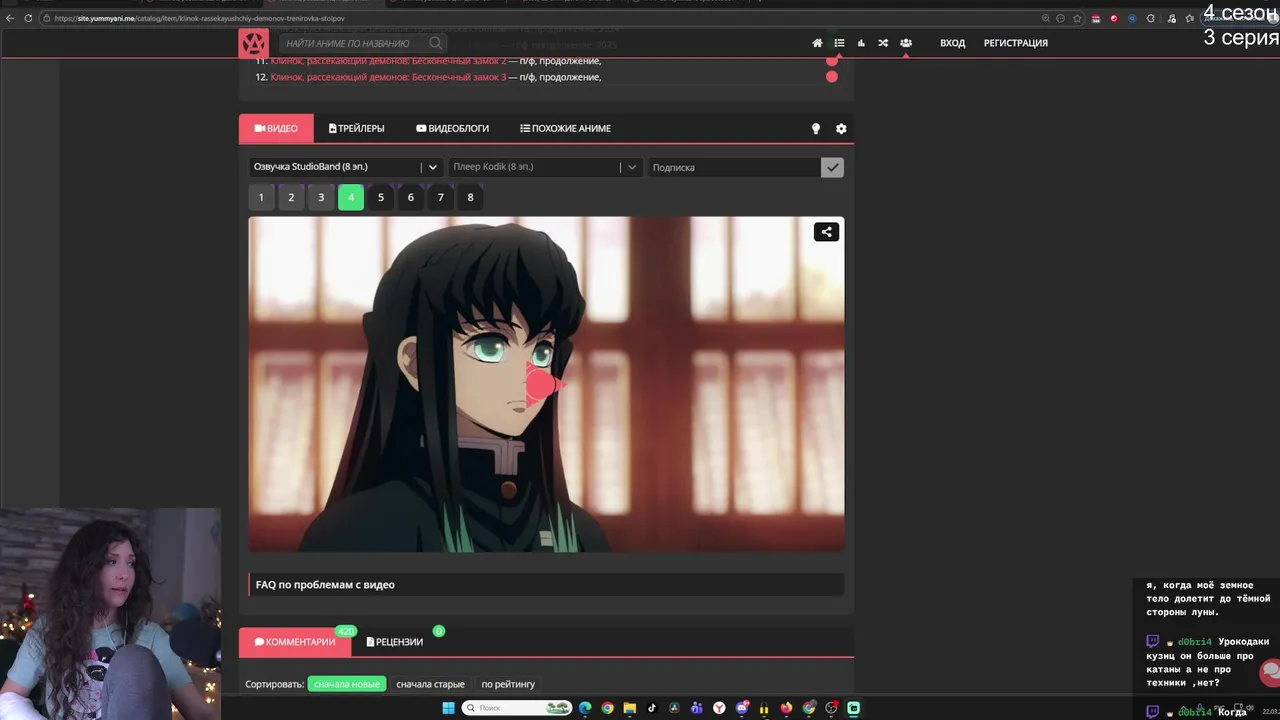This screenshot has height=720, width=1280.
Task: Click the red circular extension icon
Action: [1114, 18]
